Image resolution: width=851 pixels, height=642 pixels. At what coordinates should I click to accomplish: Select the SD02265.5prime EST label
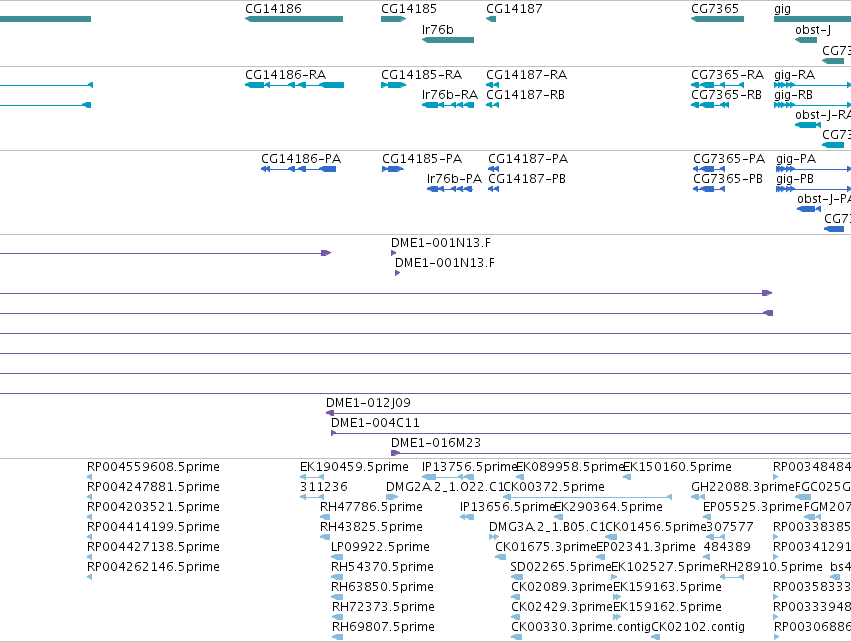561,568
